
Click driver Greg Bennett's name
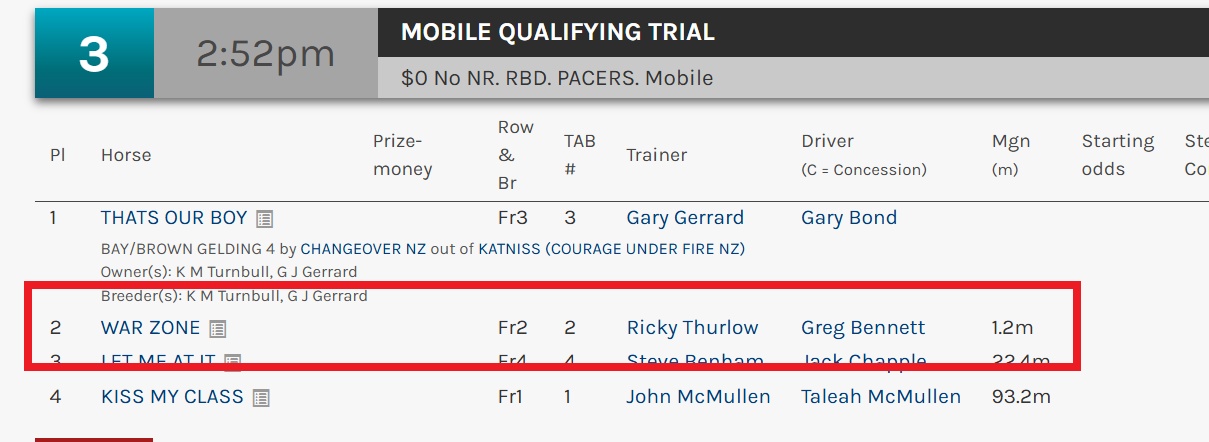(x=863, y=328)
